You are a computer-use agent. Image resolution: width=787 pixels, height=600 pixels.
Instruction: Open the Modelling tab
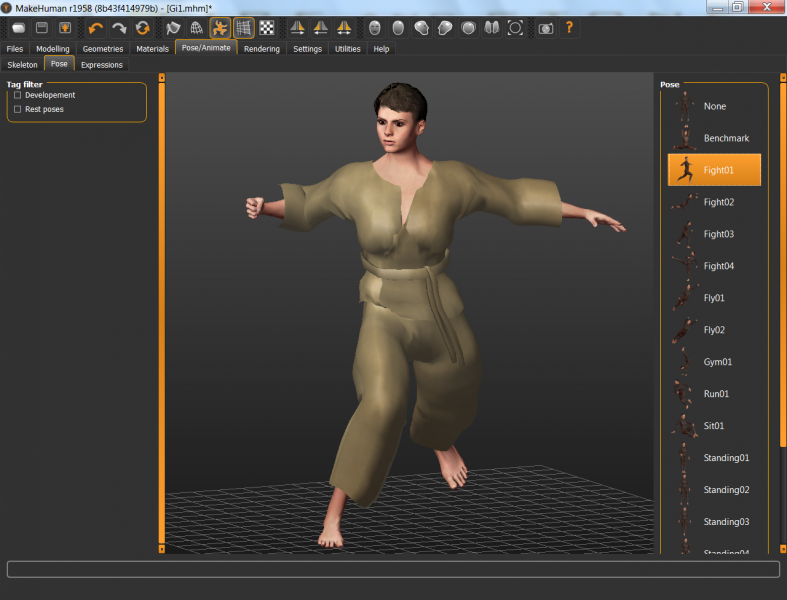click(53, 49)
